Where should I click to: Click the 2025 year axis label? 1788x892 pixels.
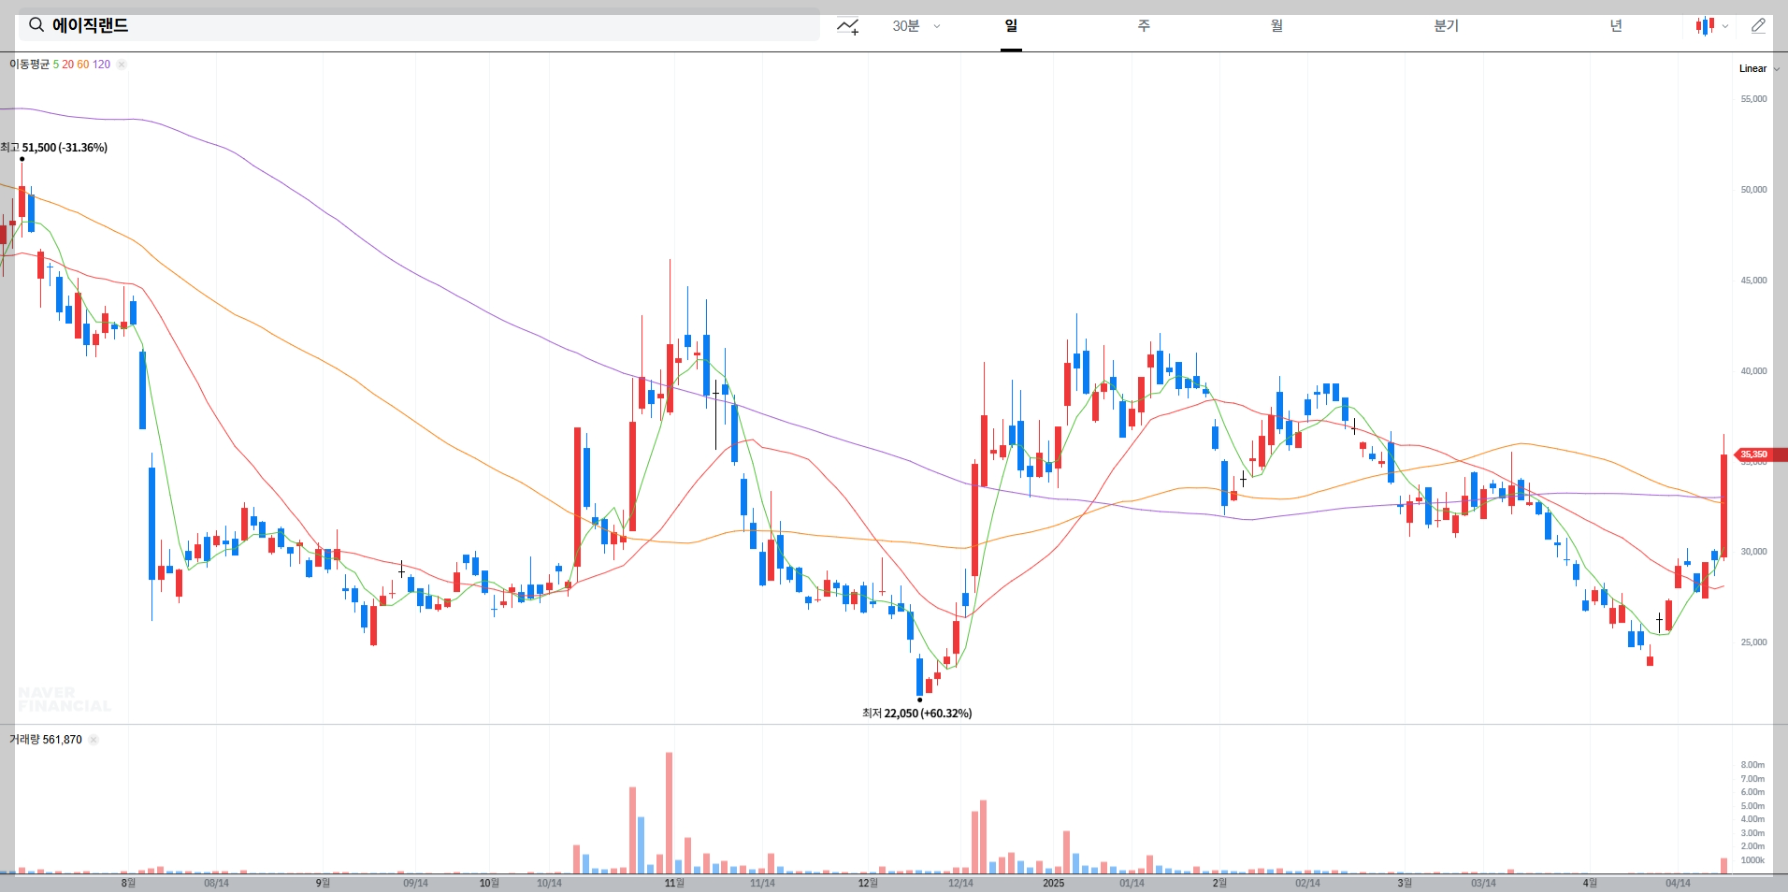[x=1053, y=883]
